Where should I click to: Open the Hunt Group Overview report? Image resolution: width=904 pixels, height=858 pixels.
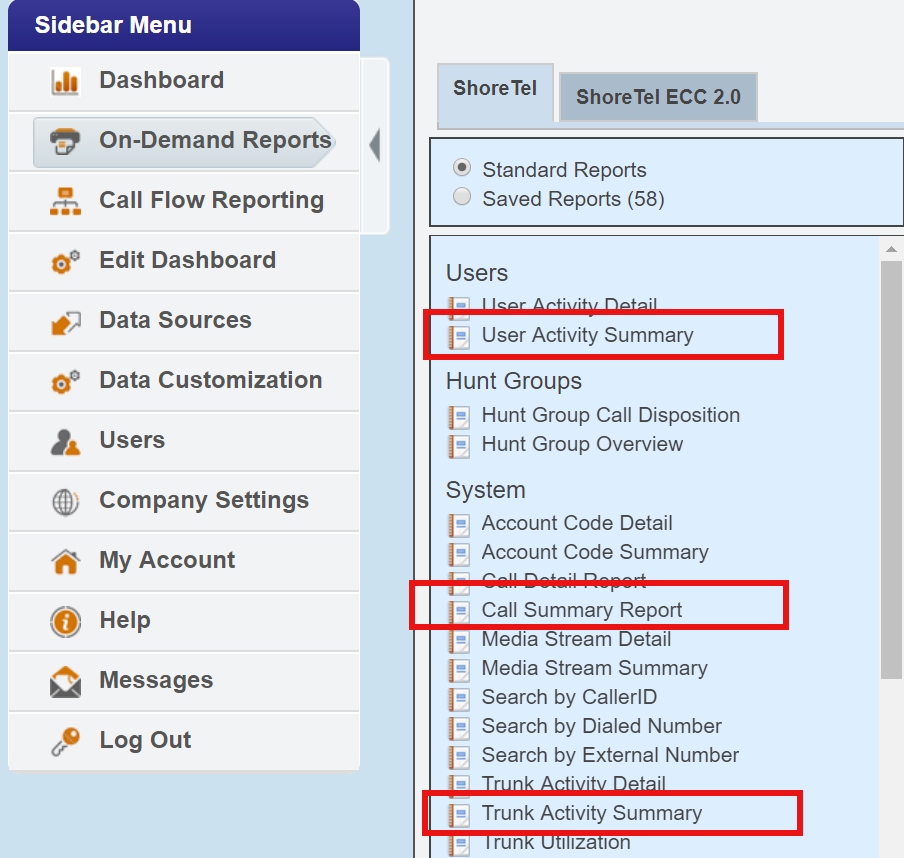[x=582, y=444]
